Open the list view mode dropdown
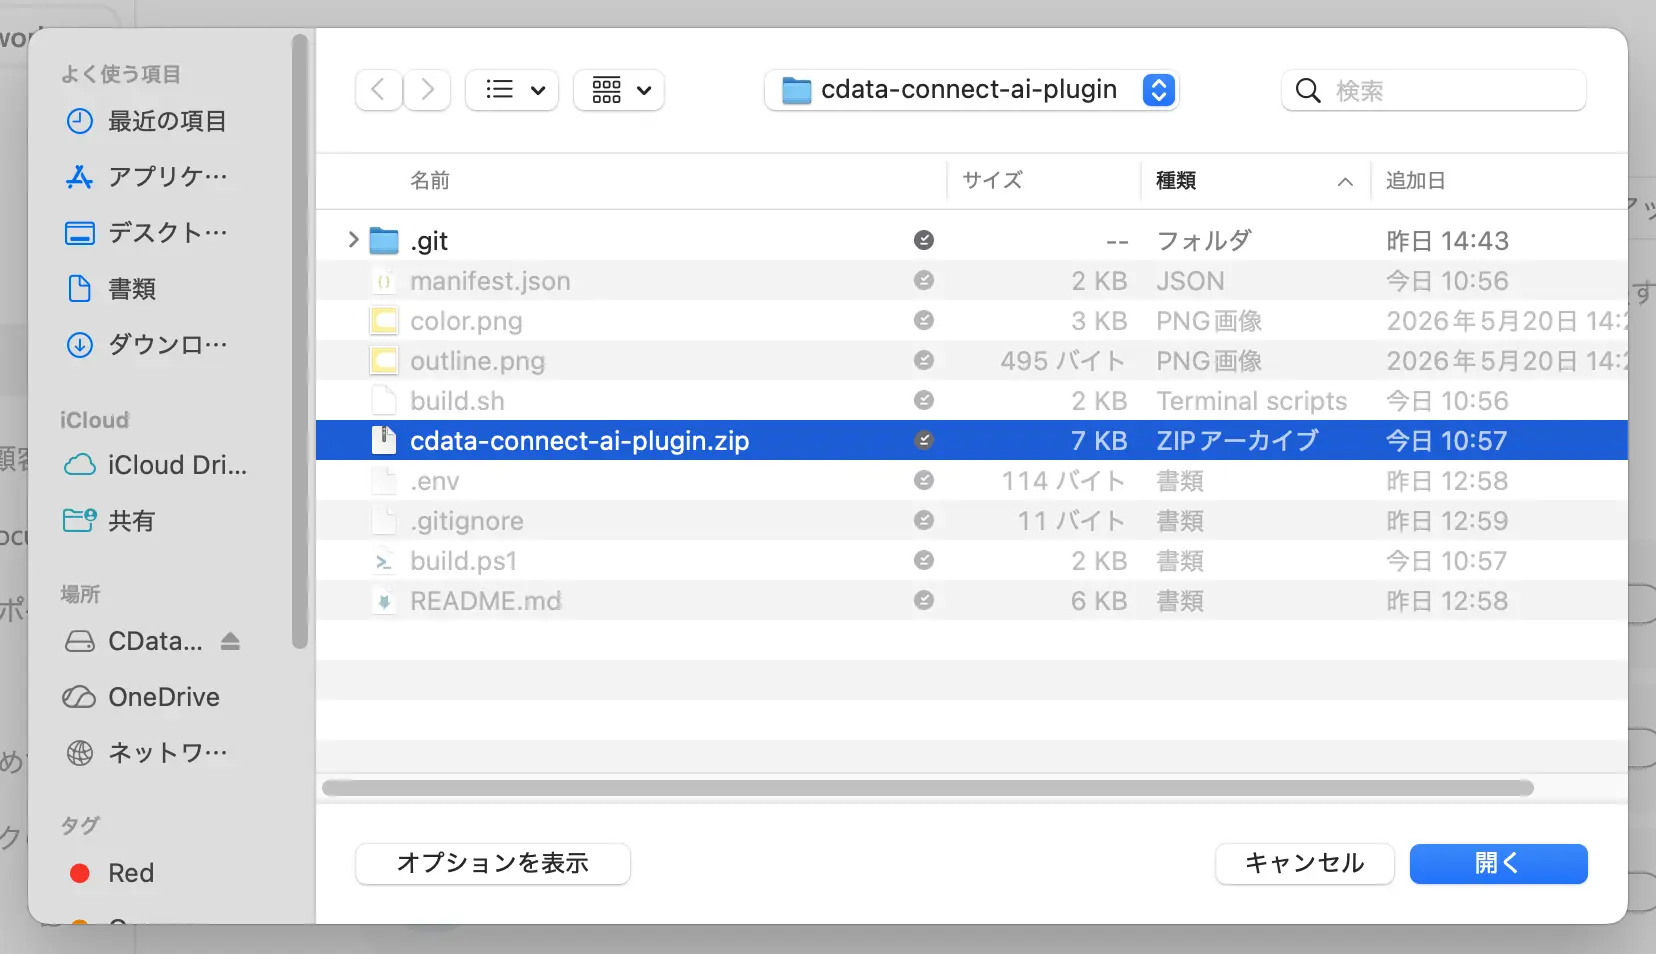1656x954 pixels. pyautogui.click(x=512, y=90)
